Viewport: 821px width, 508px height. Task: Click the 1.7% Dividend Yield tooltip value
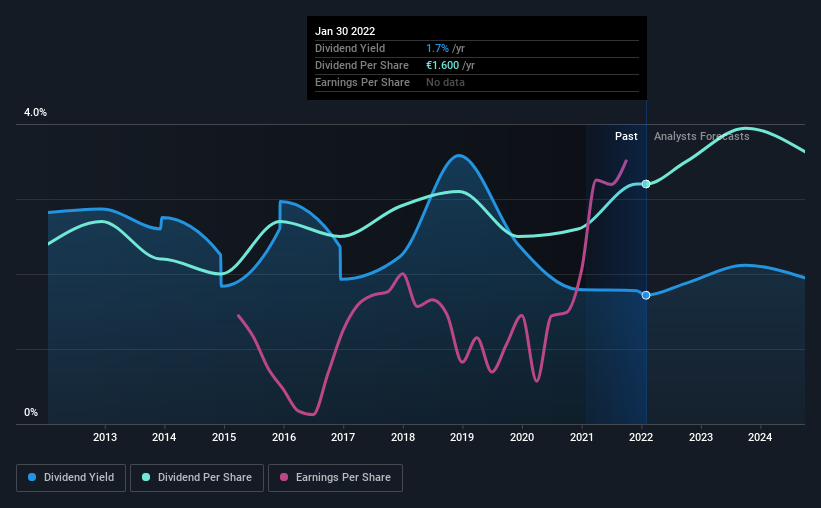pos(437,48)
